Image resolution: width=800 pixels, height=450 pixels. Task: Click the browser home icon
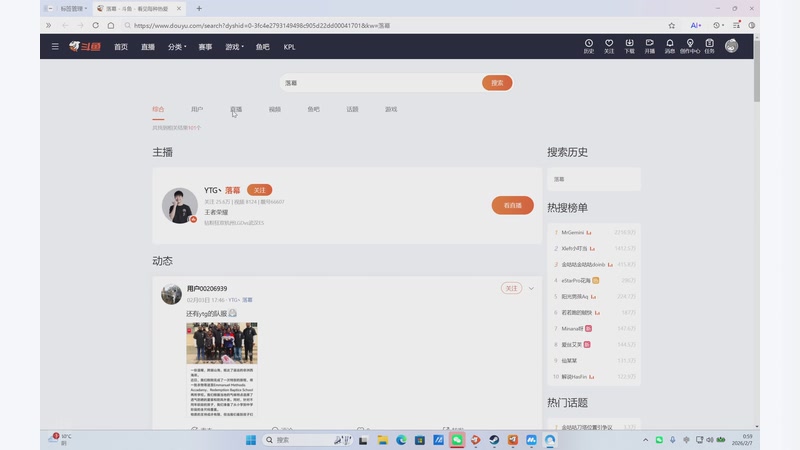point(111,25)
